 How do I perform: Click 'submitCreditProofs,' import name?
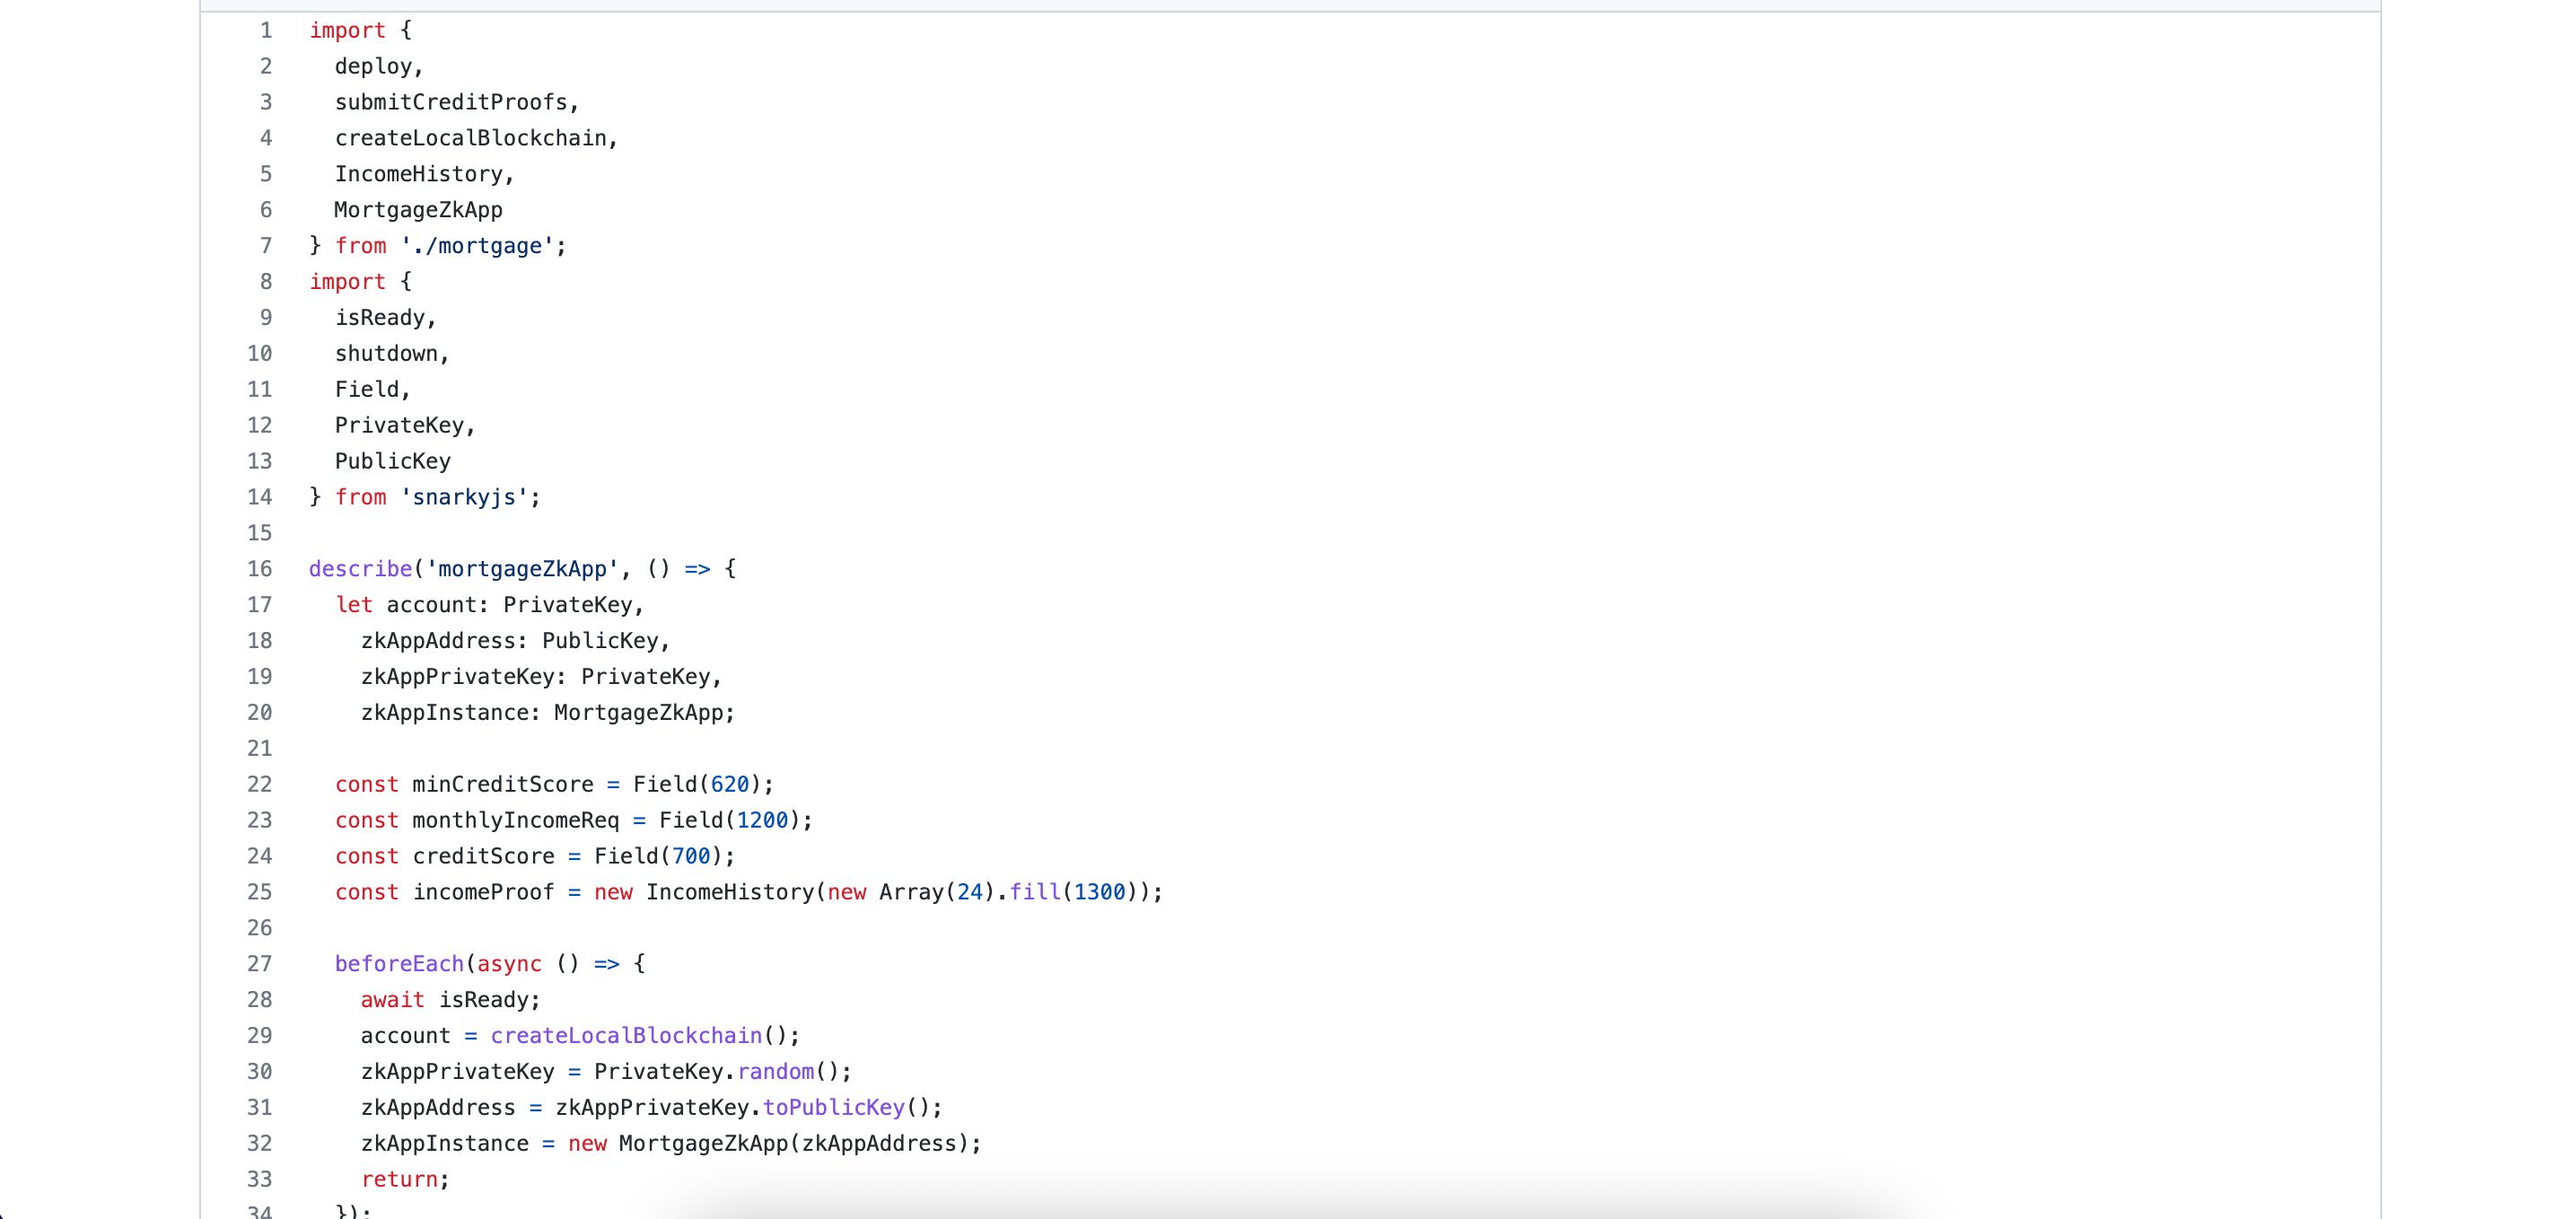(457, 102)
